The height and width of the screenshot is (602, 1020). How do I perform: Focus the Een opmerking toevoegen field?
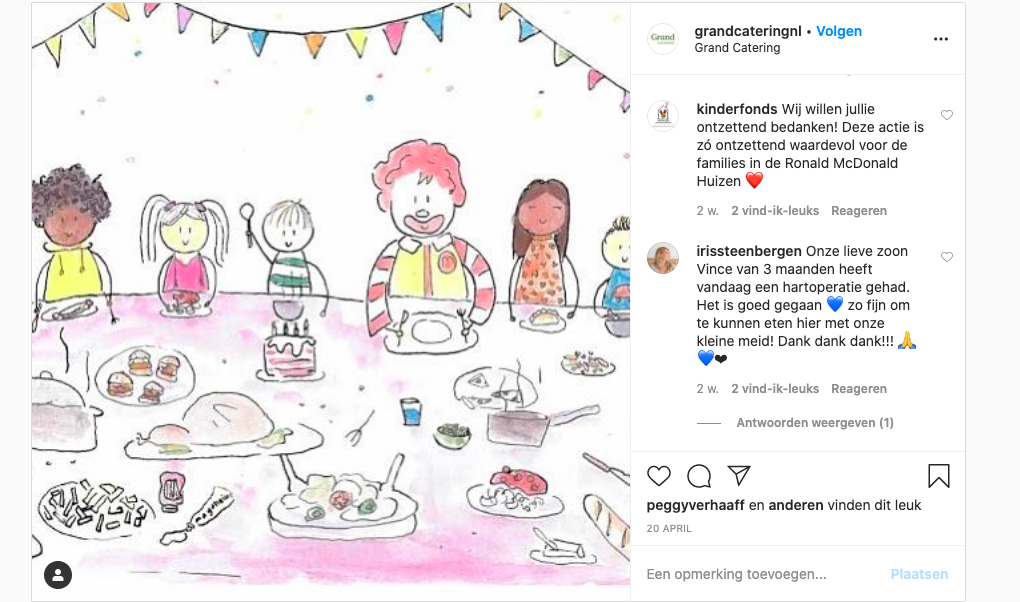click(x=761, y=574)
